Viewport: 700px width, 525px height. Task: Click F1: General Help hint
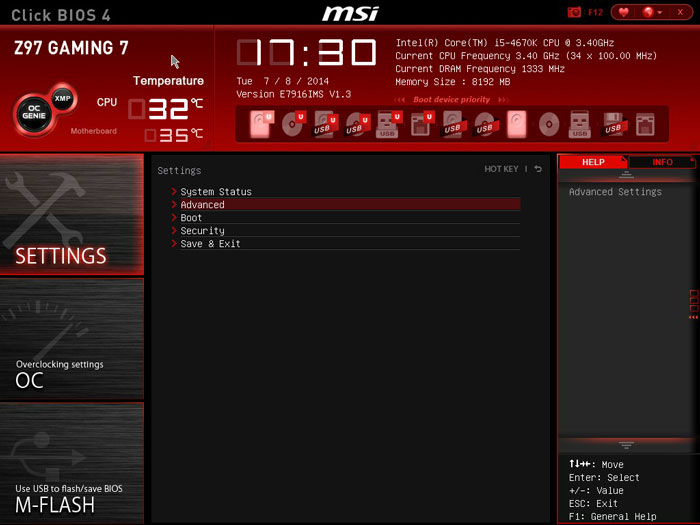pos(612,517)
